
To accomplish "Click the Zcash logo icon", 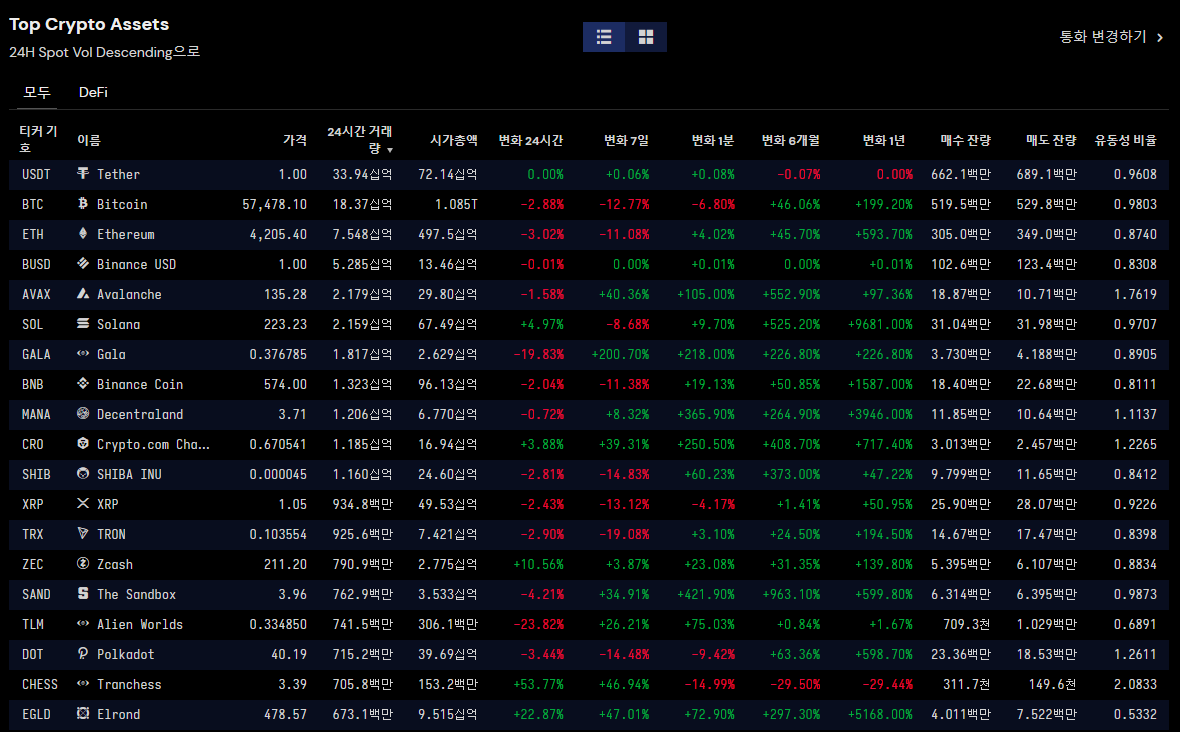I will pyautogui.click(x=83, y=564).
